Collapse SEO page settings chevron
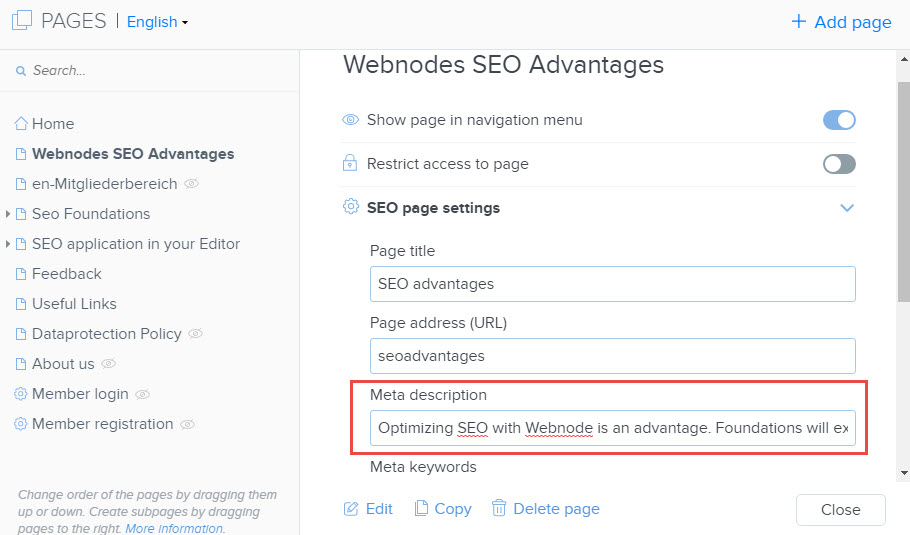The width and height of the screenshot is (910, 535). [x=847, y=208]
